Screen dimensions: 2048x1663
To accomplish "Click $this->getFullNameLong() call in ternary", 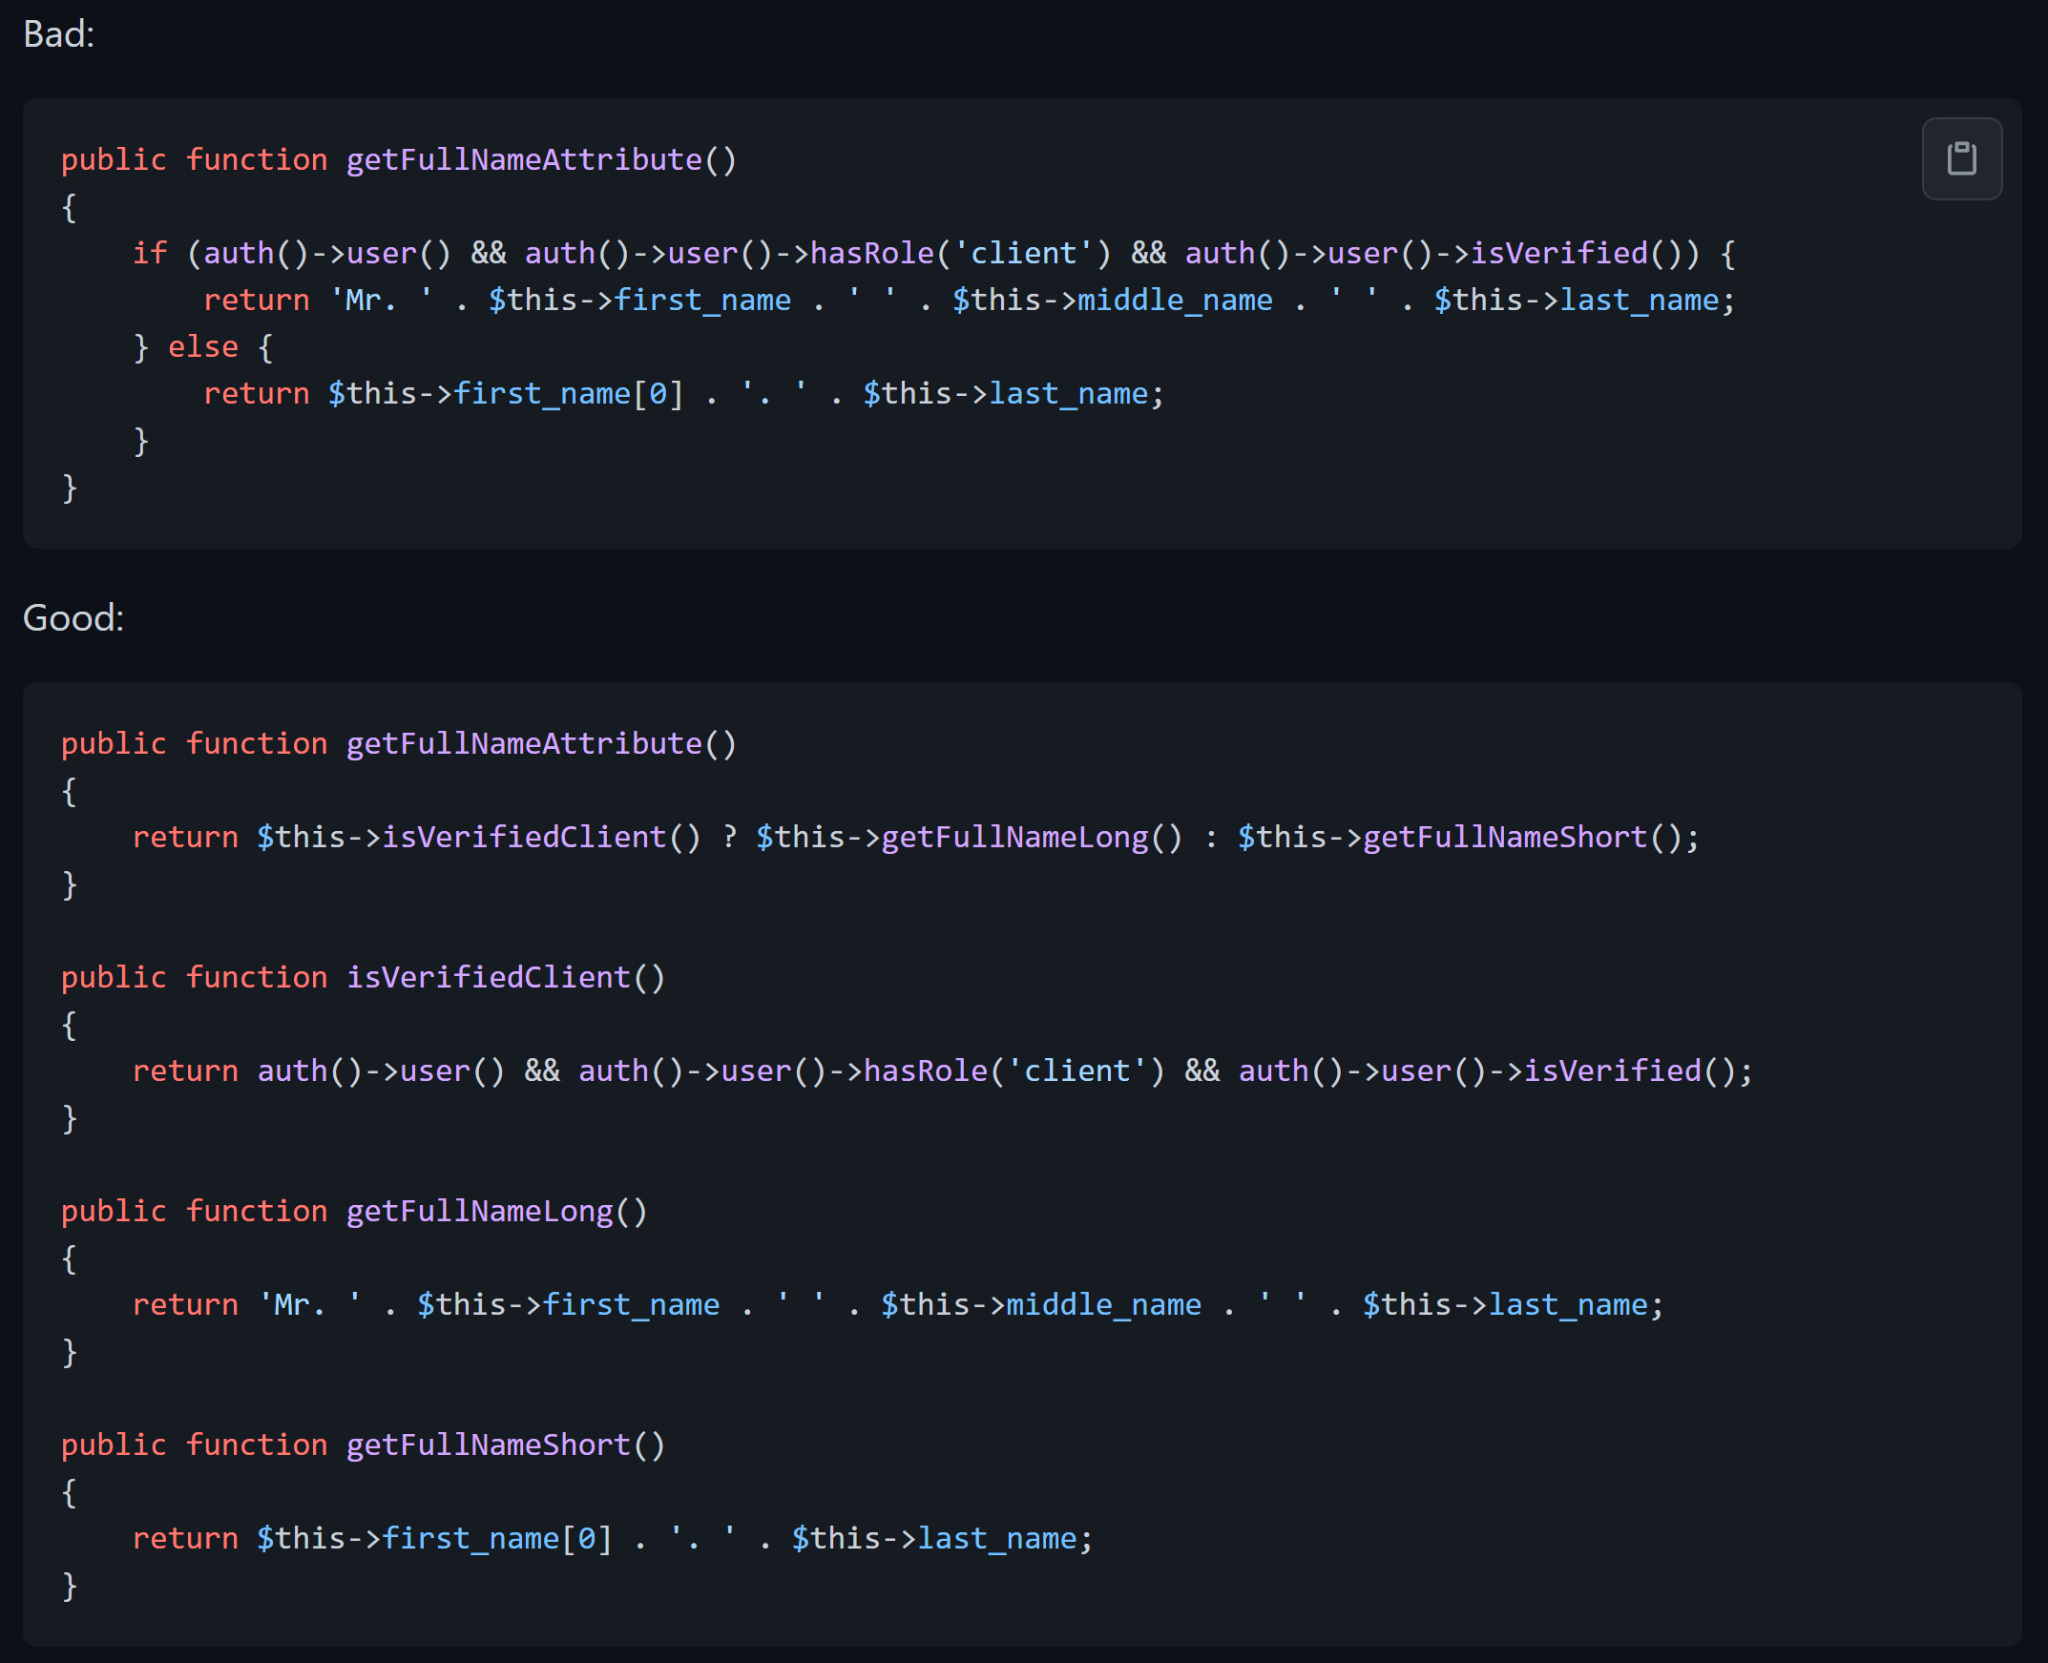I will pyautogui.click(x=969, y=837).
